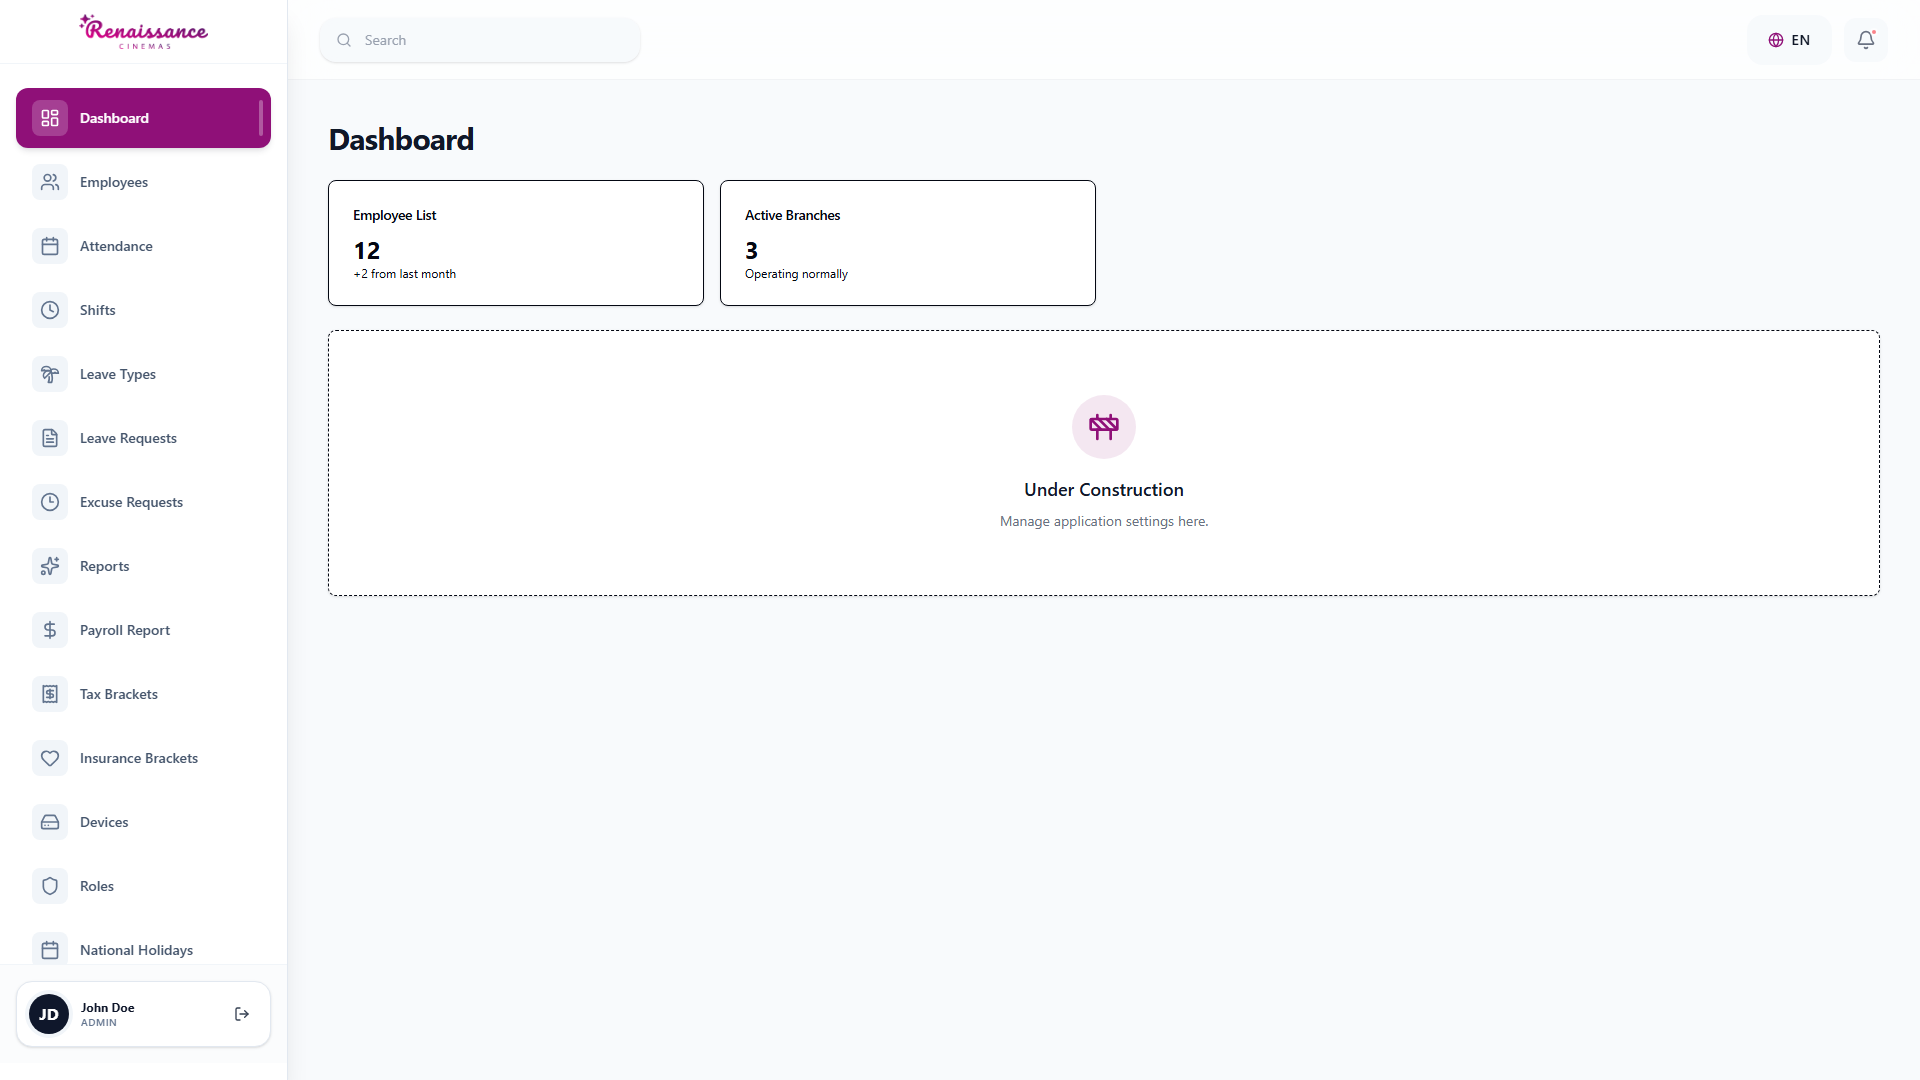Open Tax Brackets menu item
The height and width of the screenshot is (1080, 1920).
(x=143, y=694)
